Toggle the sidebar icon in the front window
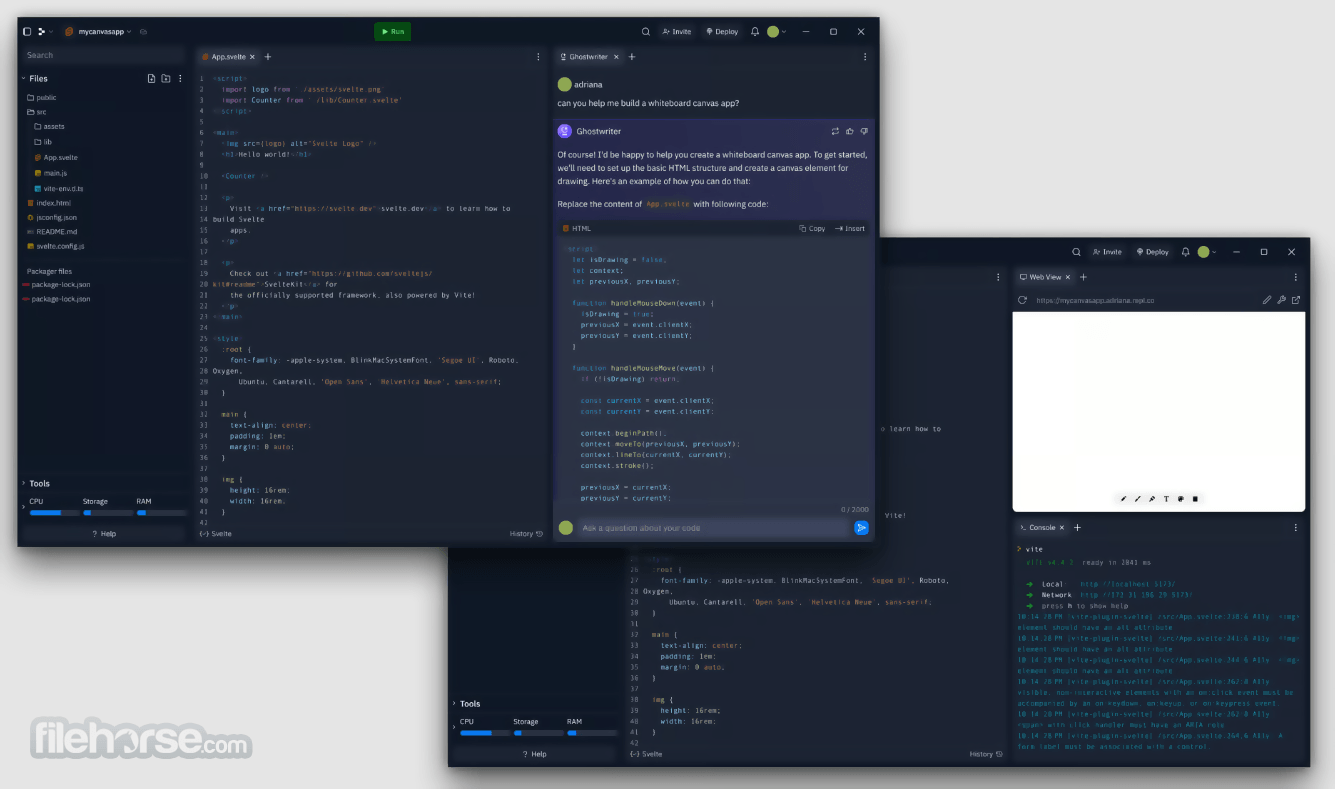This screenshot has width=1335, height=789. (x=27, y=32)
